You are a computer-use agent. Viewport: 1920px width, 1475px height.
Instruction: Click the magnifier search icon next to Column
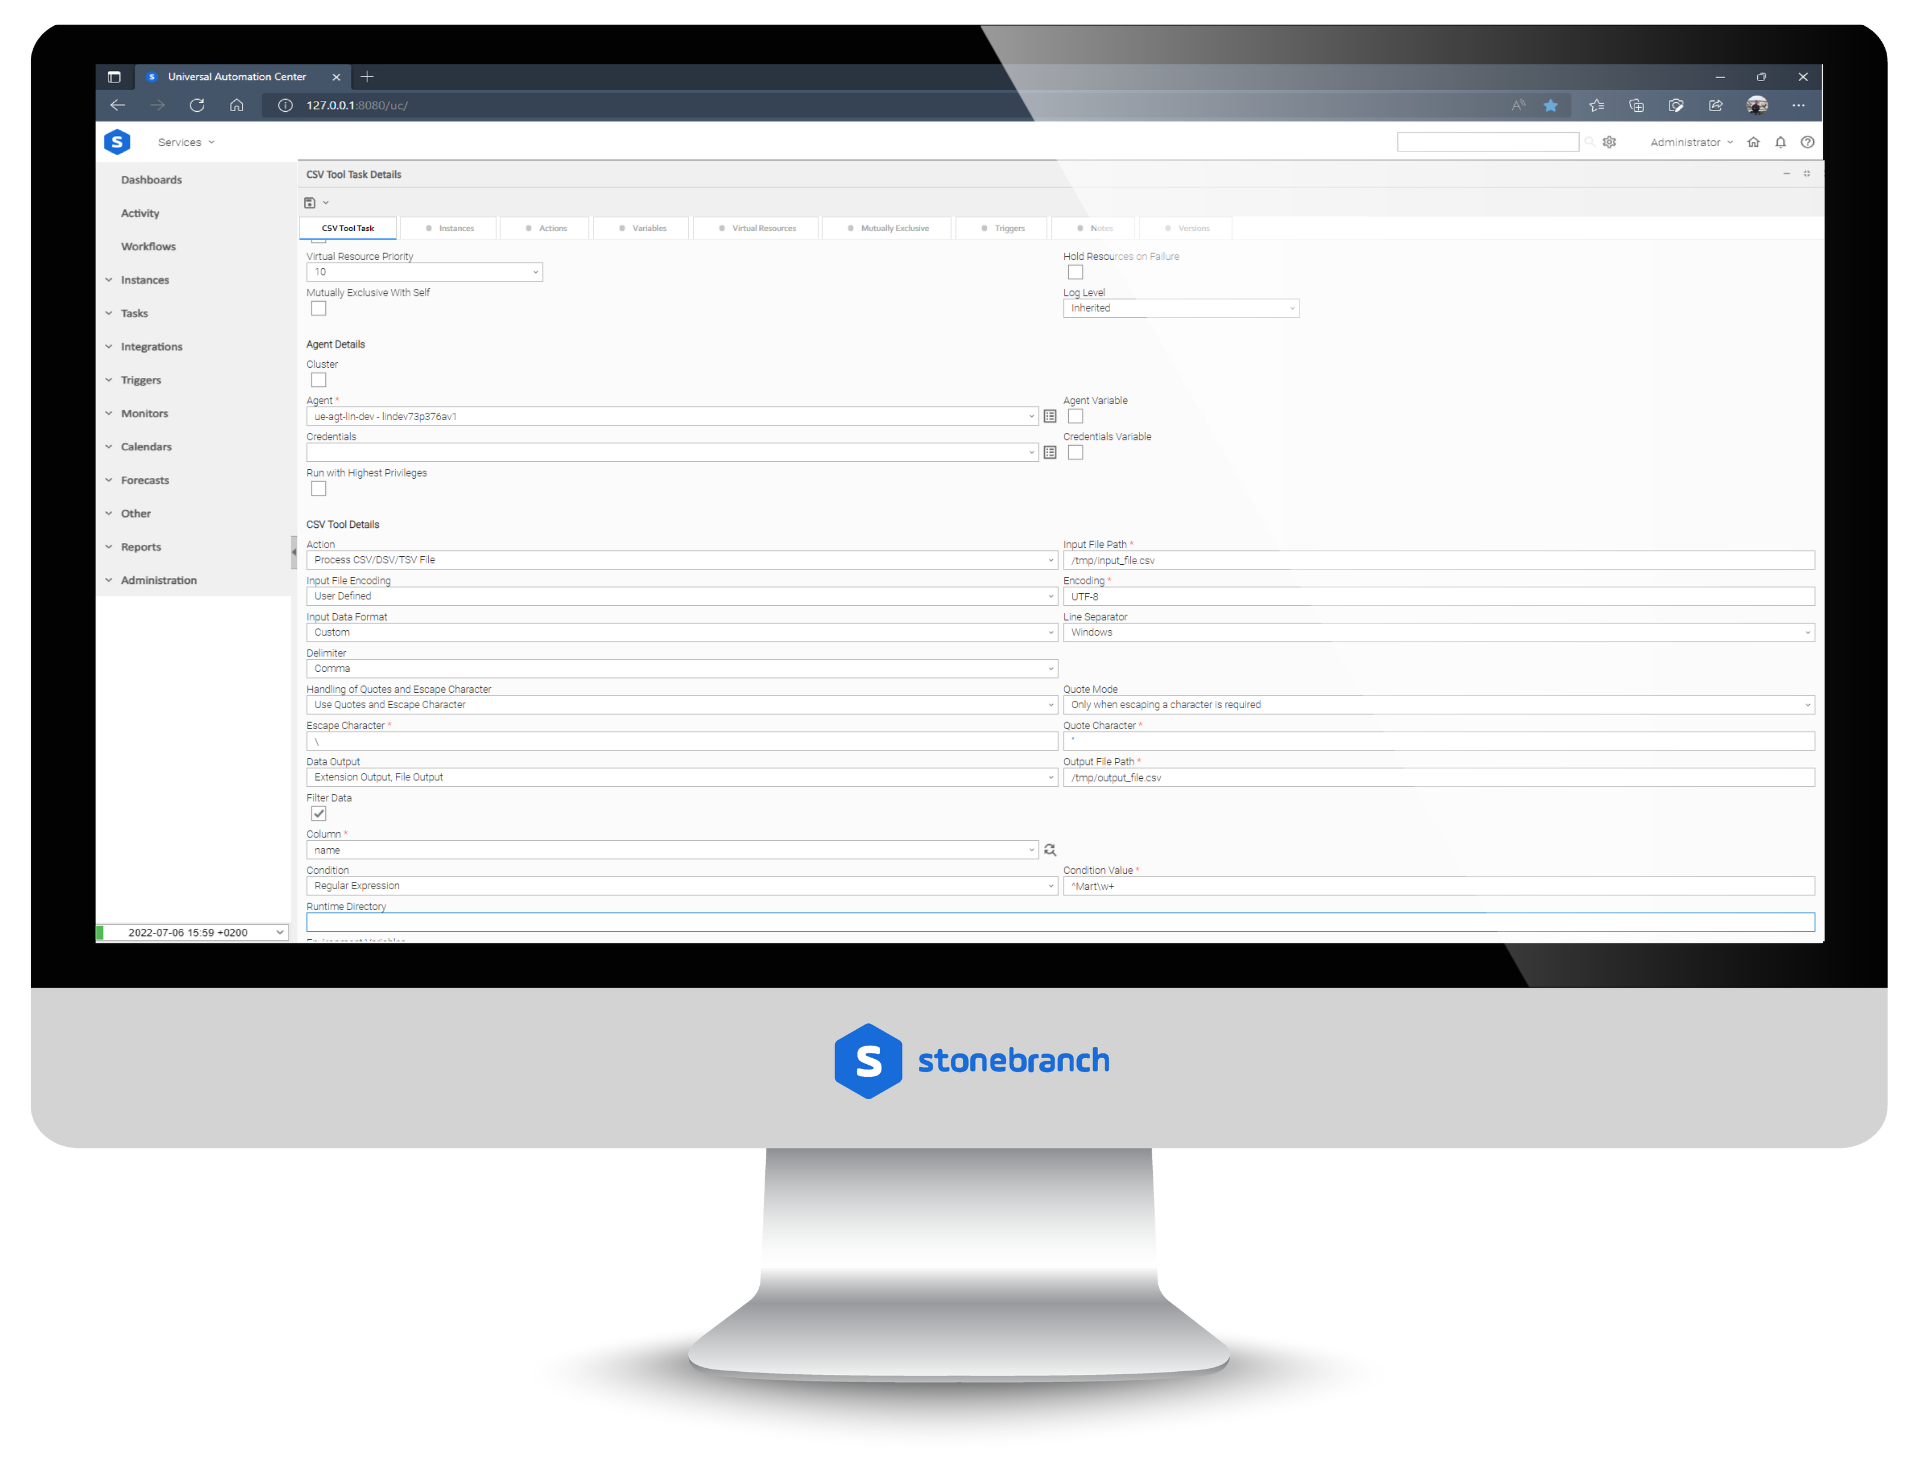pyautogui.click(x=1049, y=849)
